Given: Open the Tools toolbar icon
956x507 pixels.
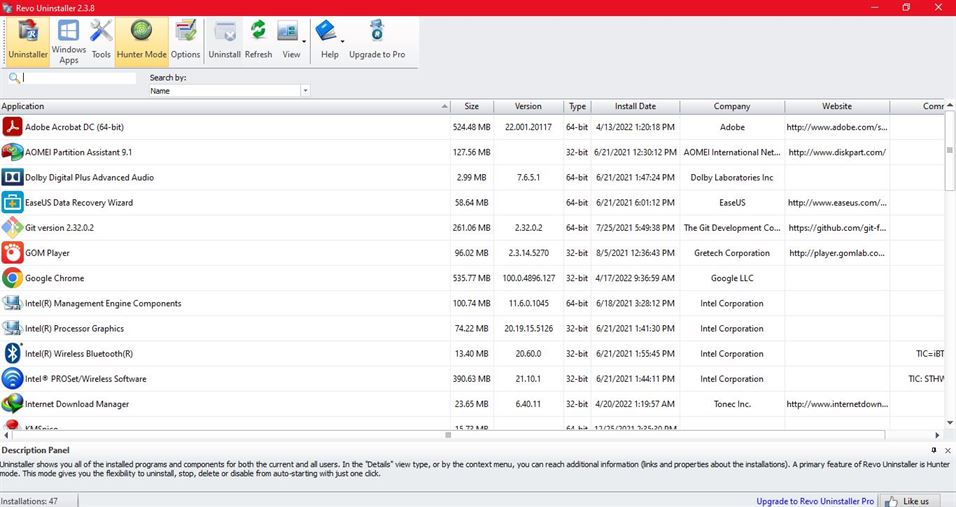Looking at the screenshot, I should pyautogui.click(x=101, y=42).
